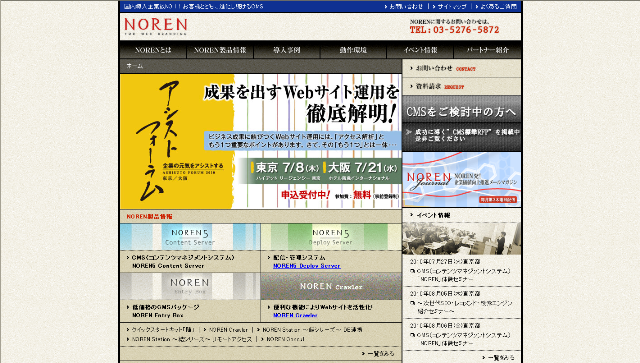640x363 pixels.
Task: Open the NOREN Journal banner
Action: [462, 179]
